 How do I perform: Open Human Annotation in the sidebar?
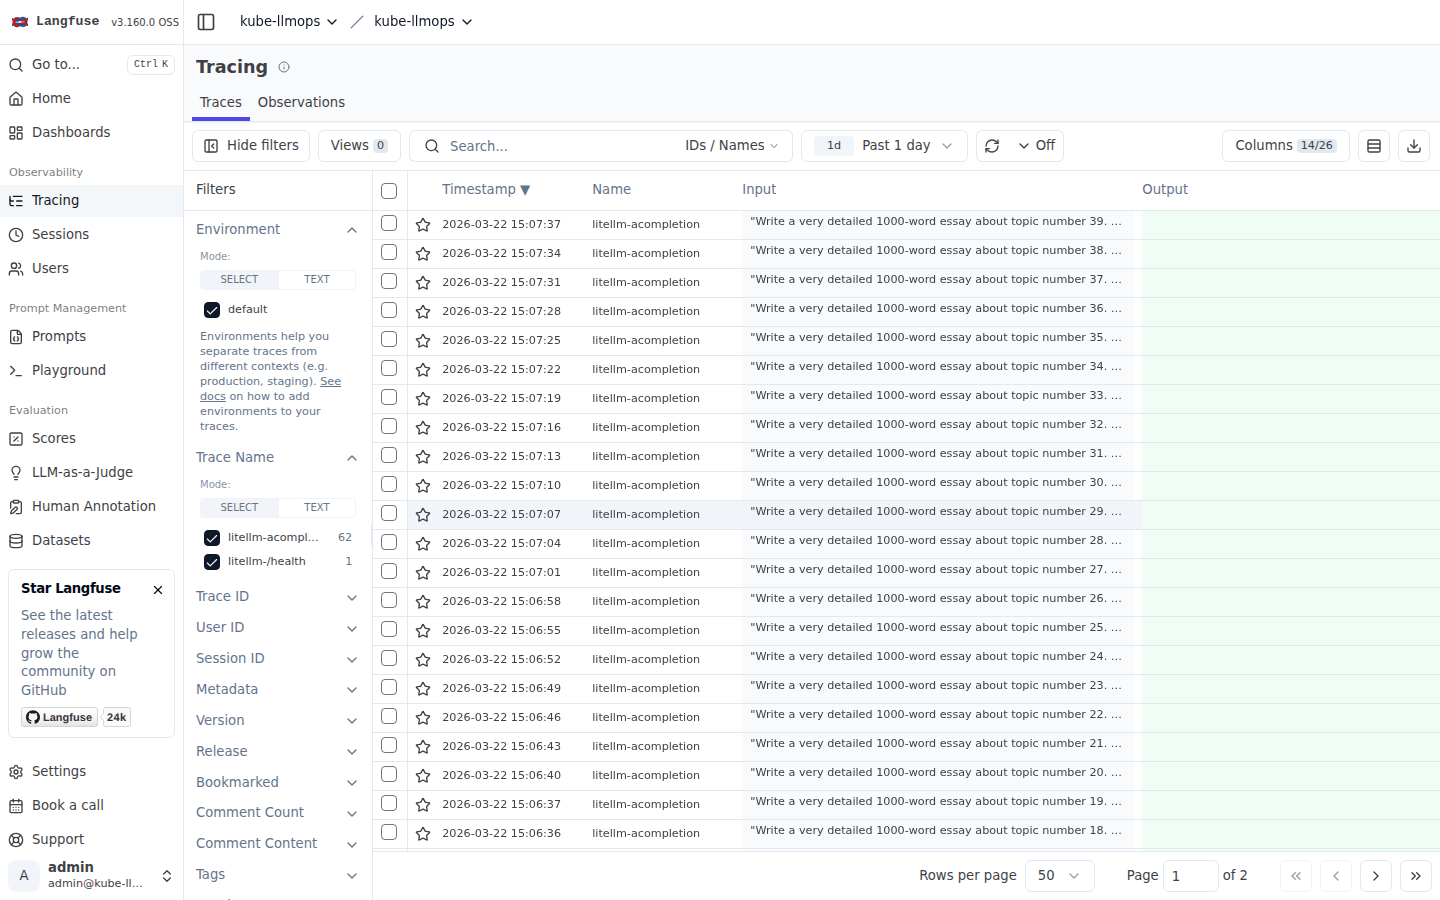91,506
